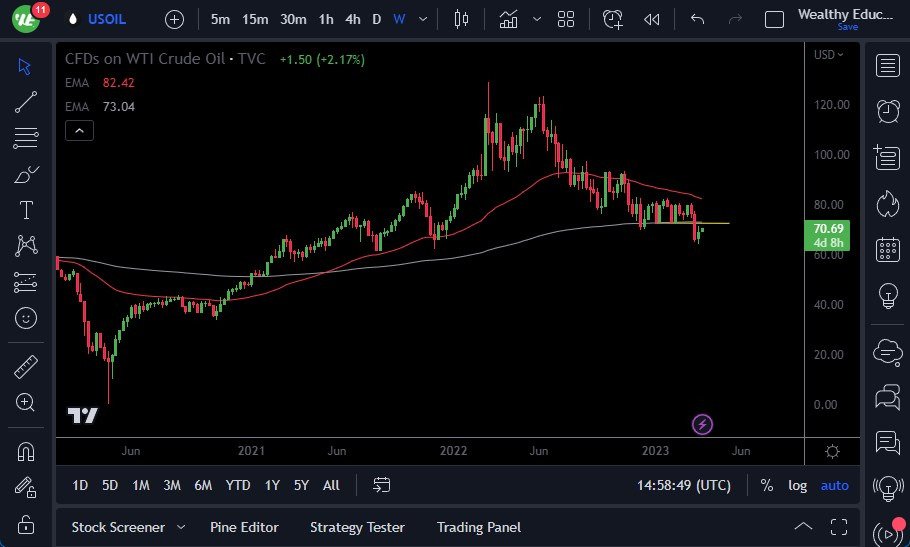Open the Stock Screener tab

pyautogui.click(x=118, y=527)
